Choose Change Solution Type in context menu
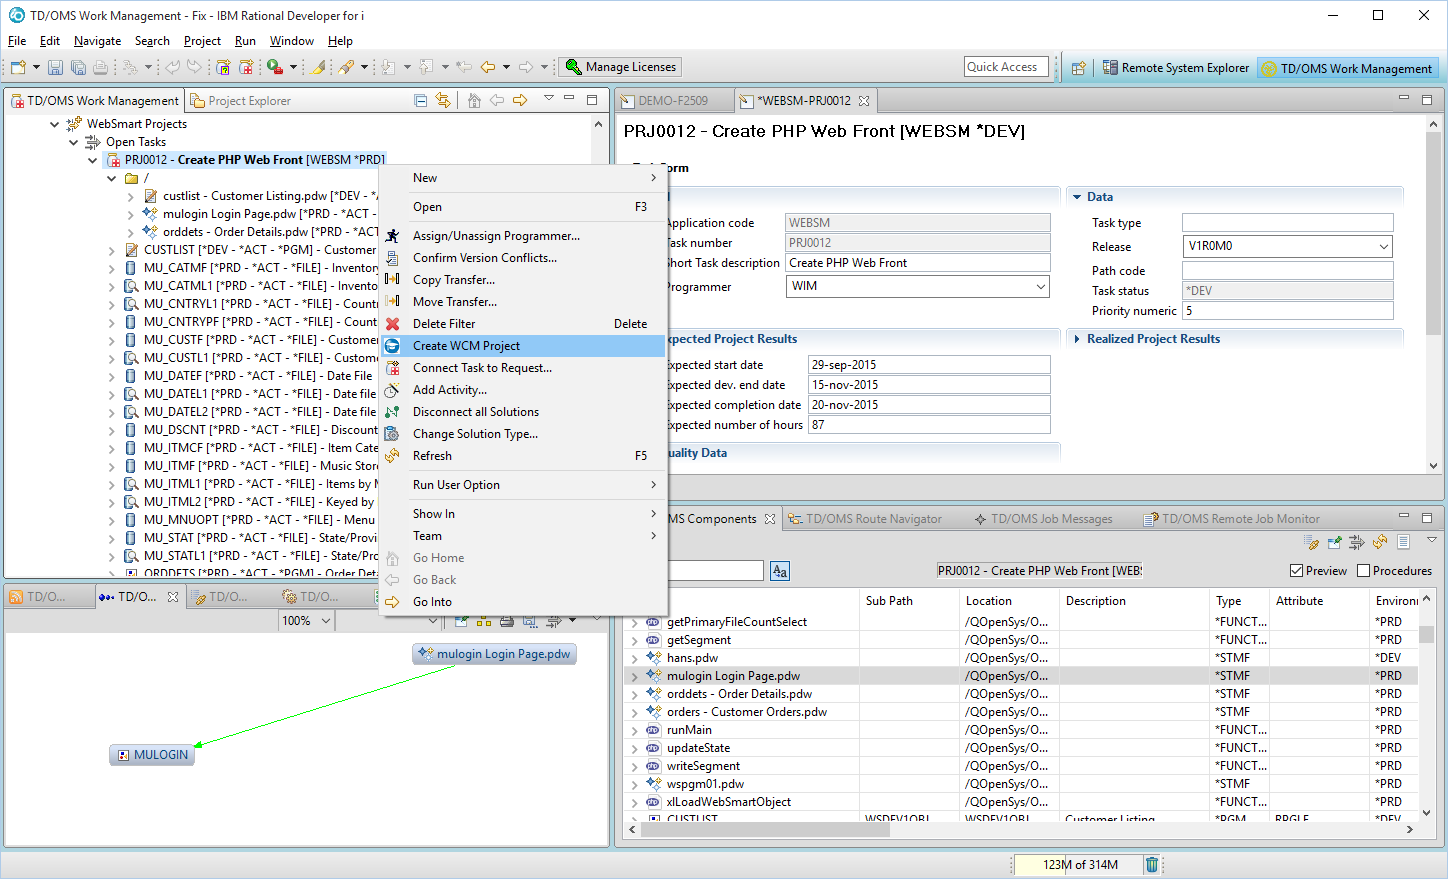 coord(523,434)
